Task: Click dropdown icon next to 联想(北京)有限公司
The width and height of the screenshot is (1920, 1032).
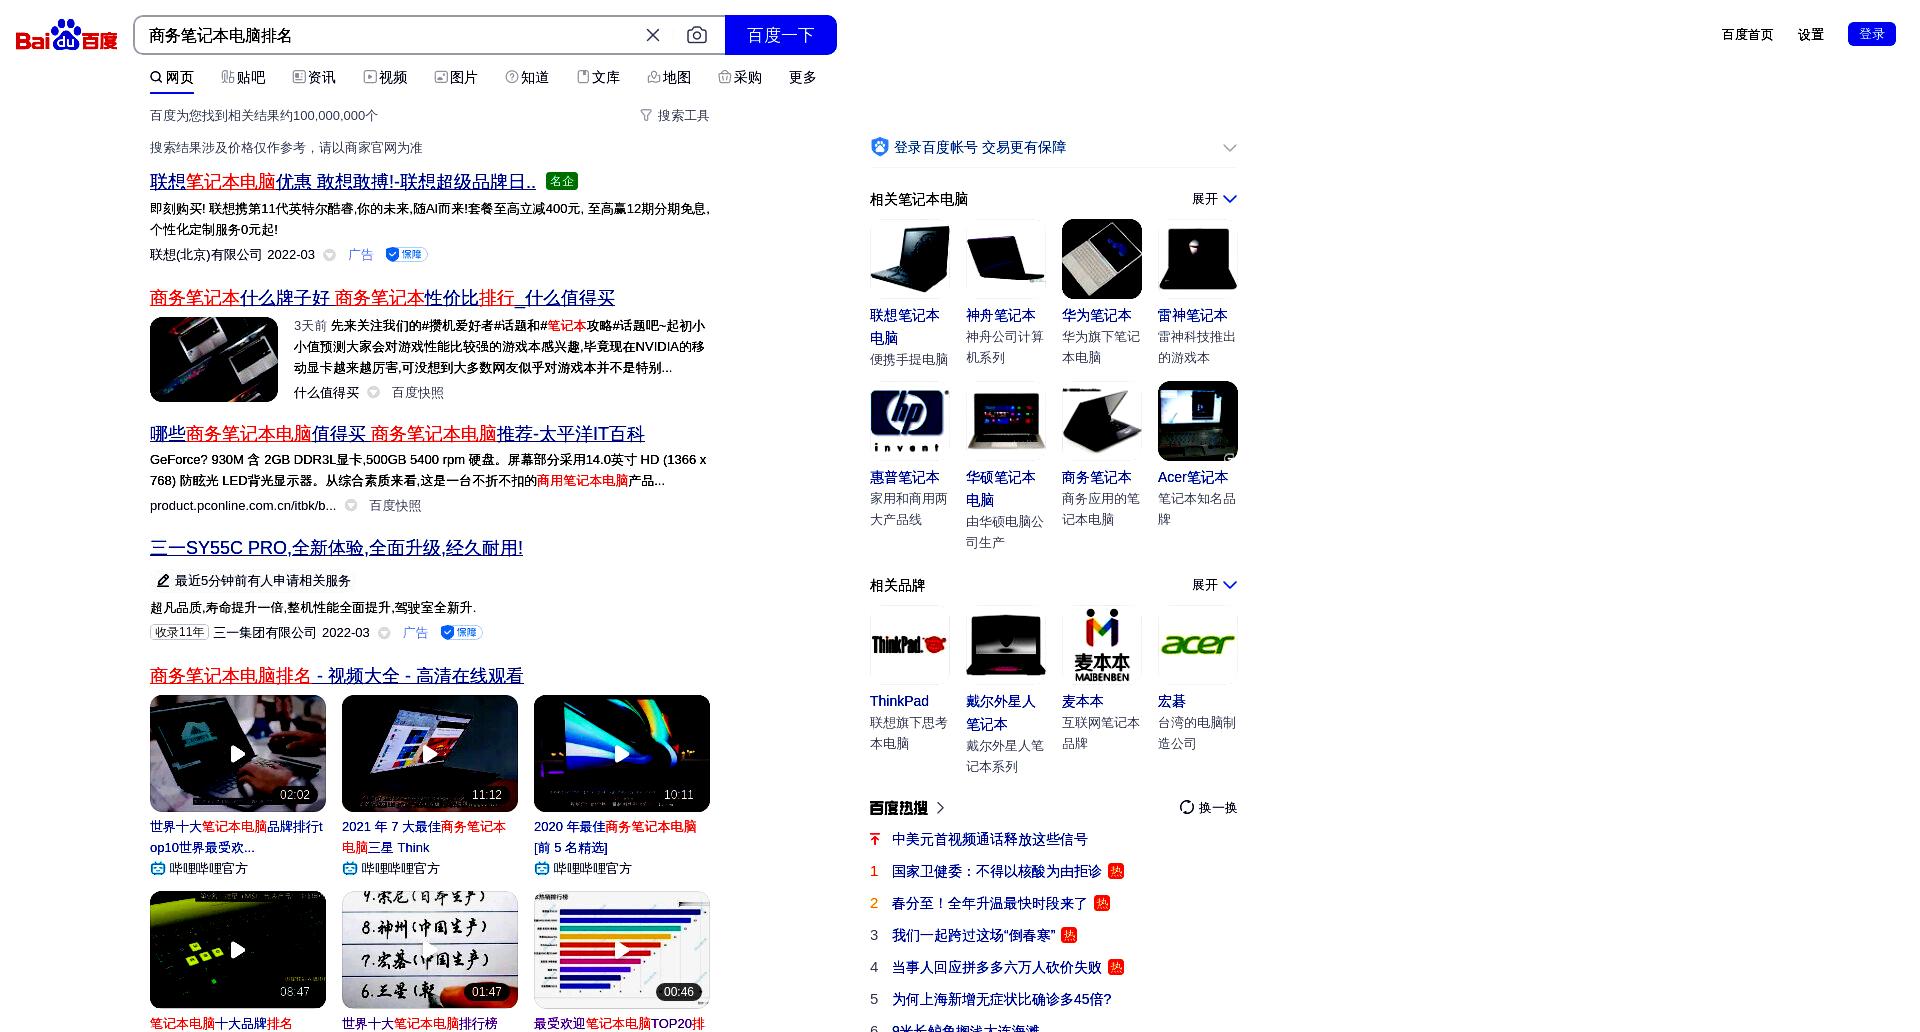Action: click(x=329, y=255)
